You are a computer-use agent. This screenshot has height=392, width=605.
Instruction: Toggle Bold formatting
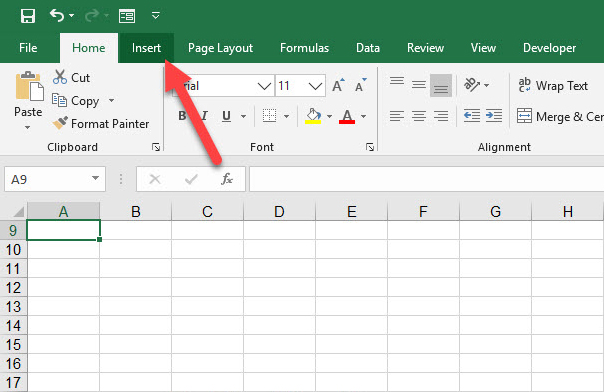coord(182,116)
